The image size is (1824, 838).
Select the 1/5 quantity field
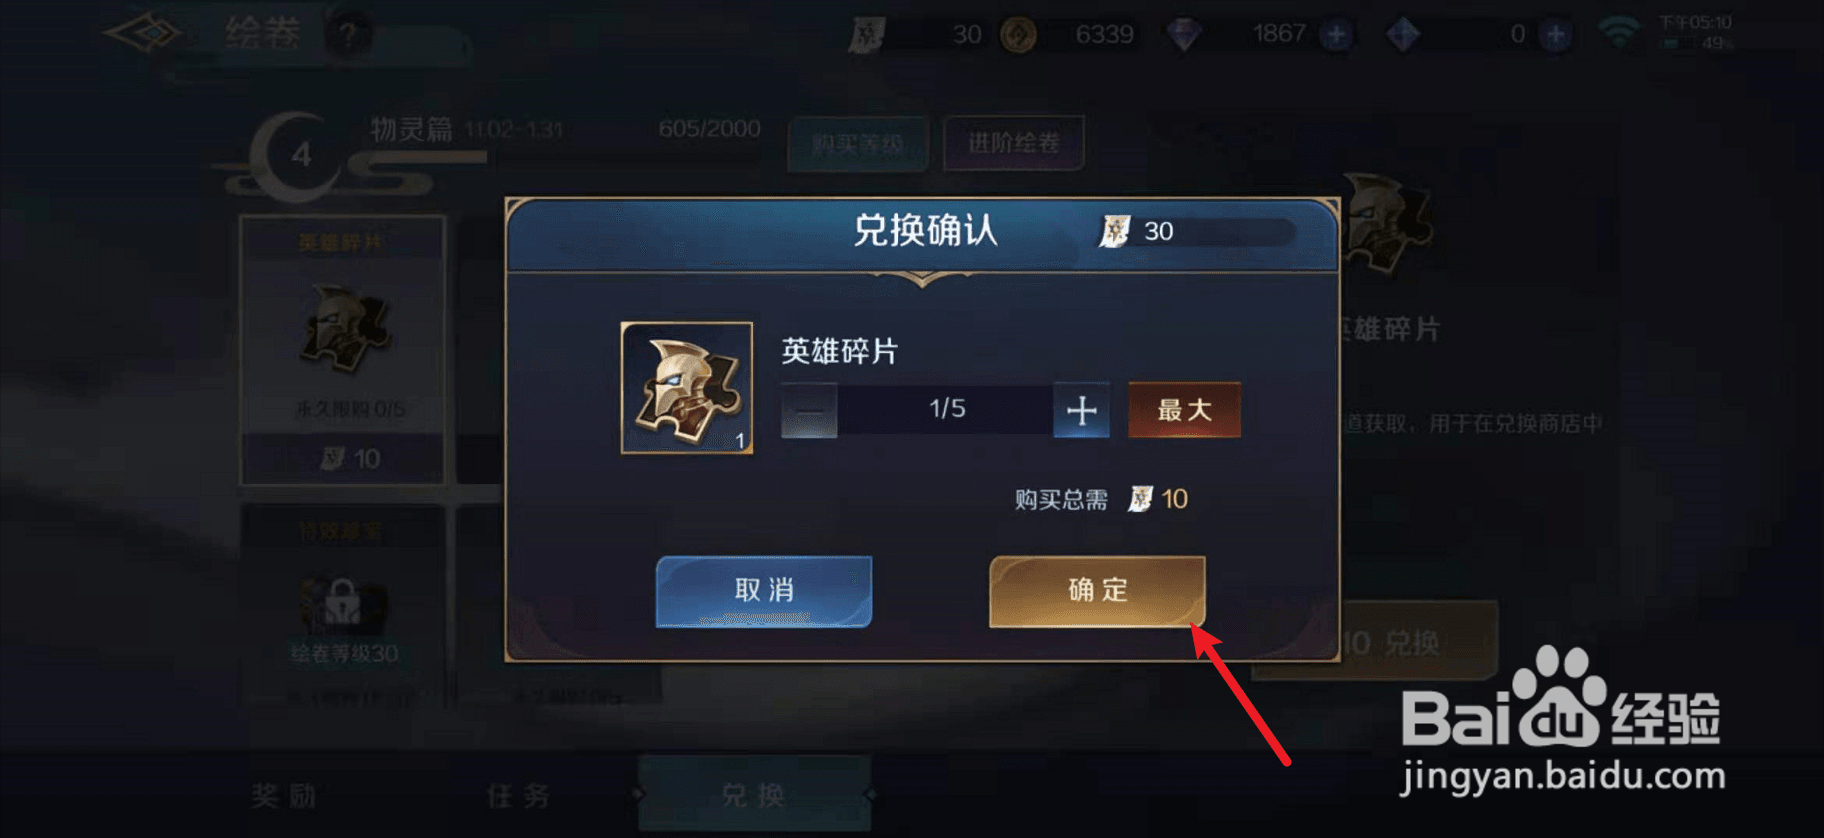point(946,409)
